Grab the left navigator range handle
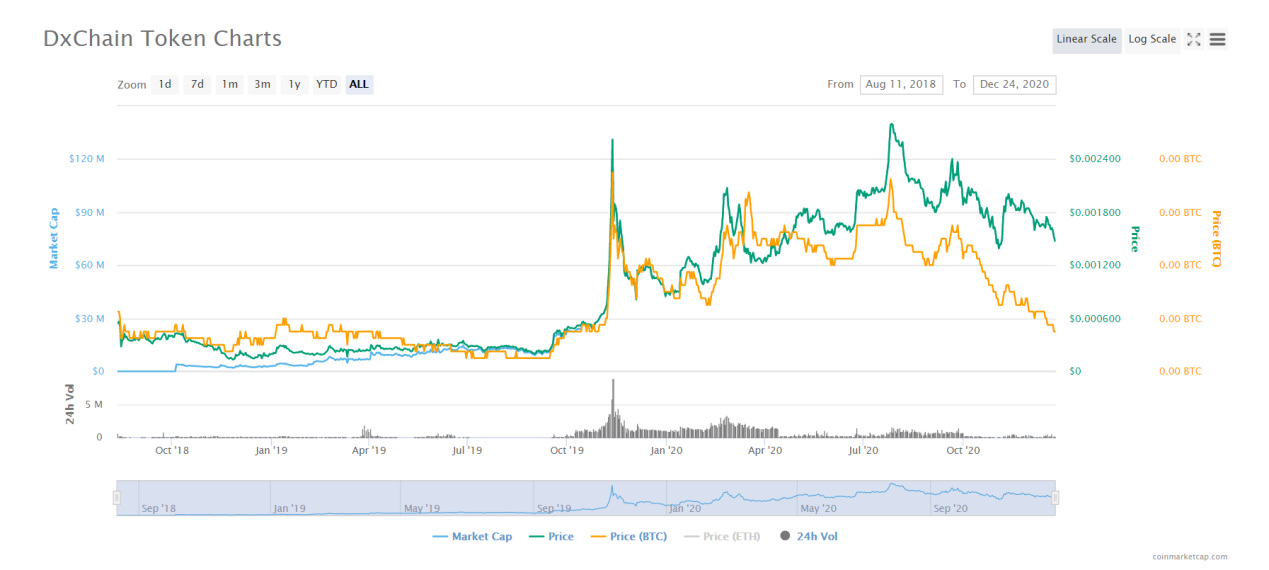 [x=117, y=497]
